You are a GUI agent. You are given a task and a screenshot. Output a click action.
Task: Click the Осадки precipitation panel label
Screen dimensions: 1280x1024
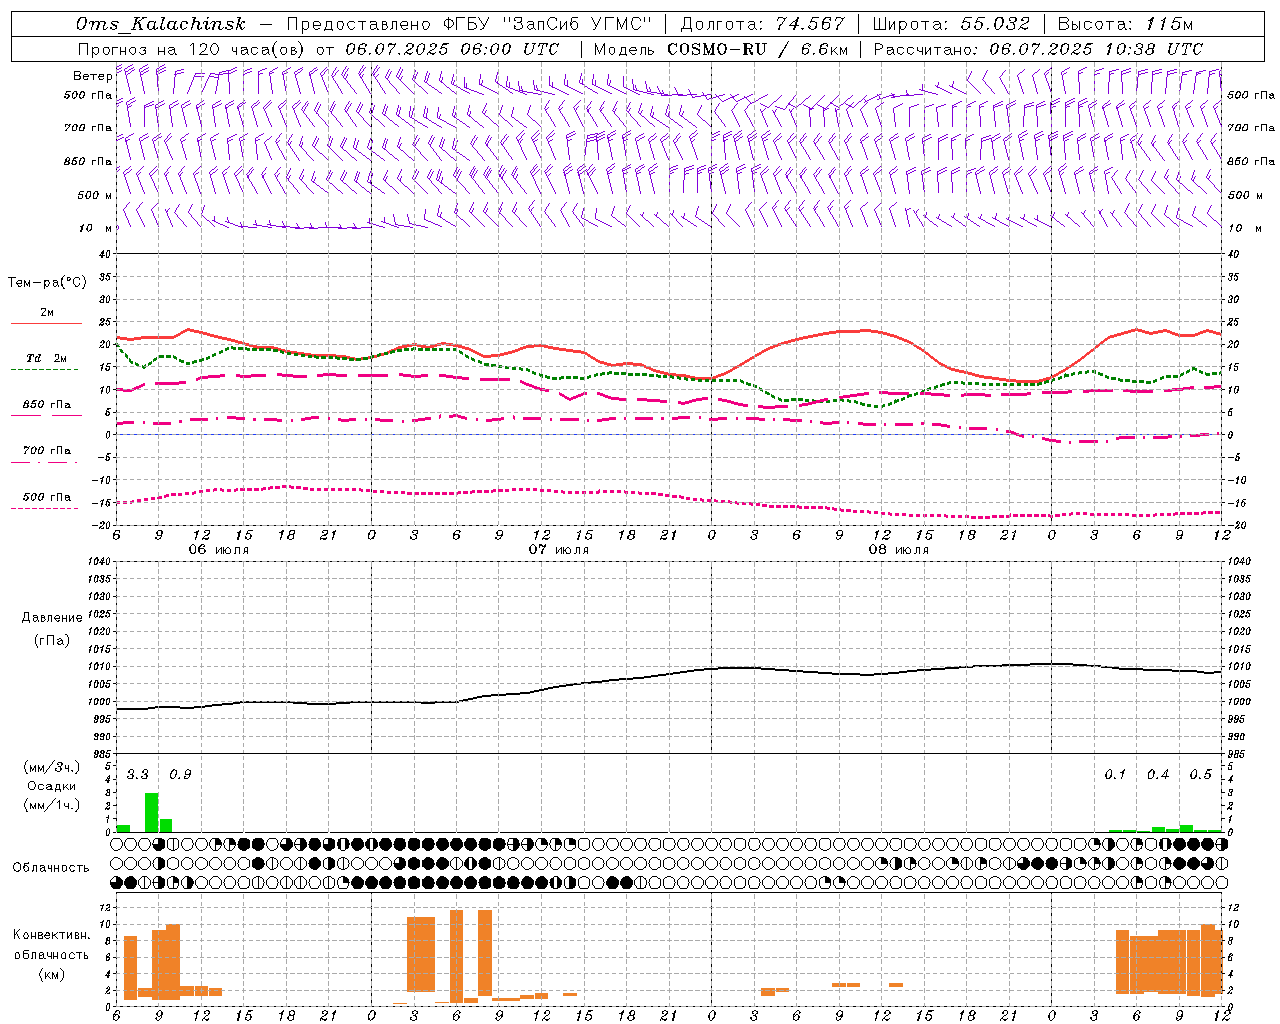click(52, 786)
